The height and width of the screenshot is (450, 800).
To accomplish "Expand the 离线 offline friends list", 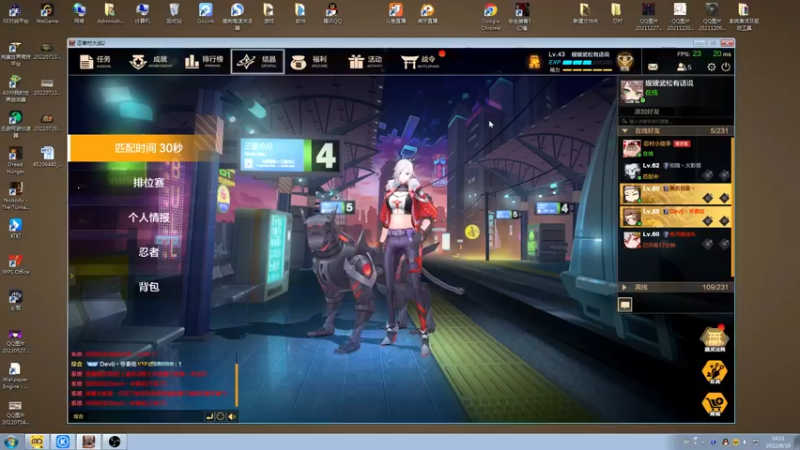I will 624,287.
